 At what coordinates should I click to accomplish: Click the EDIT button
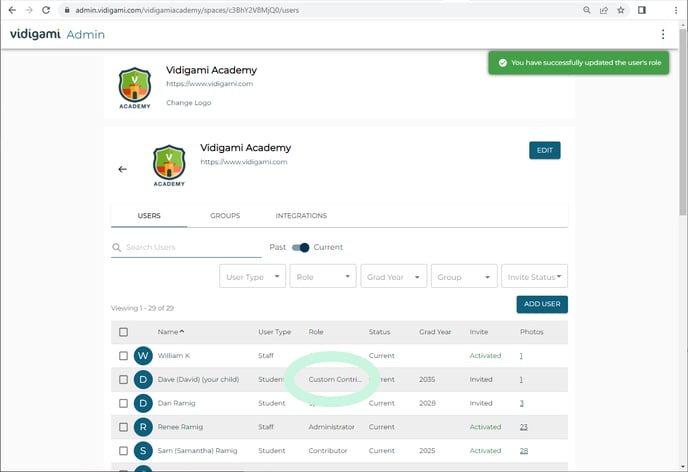545,150
